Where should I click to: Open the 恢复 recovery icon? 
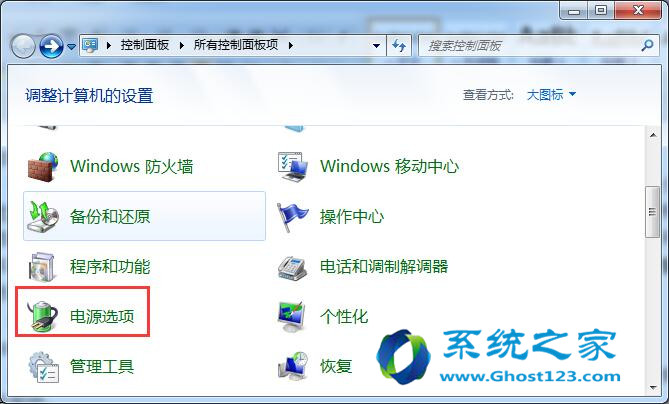click(x=293, y=366)
